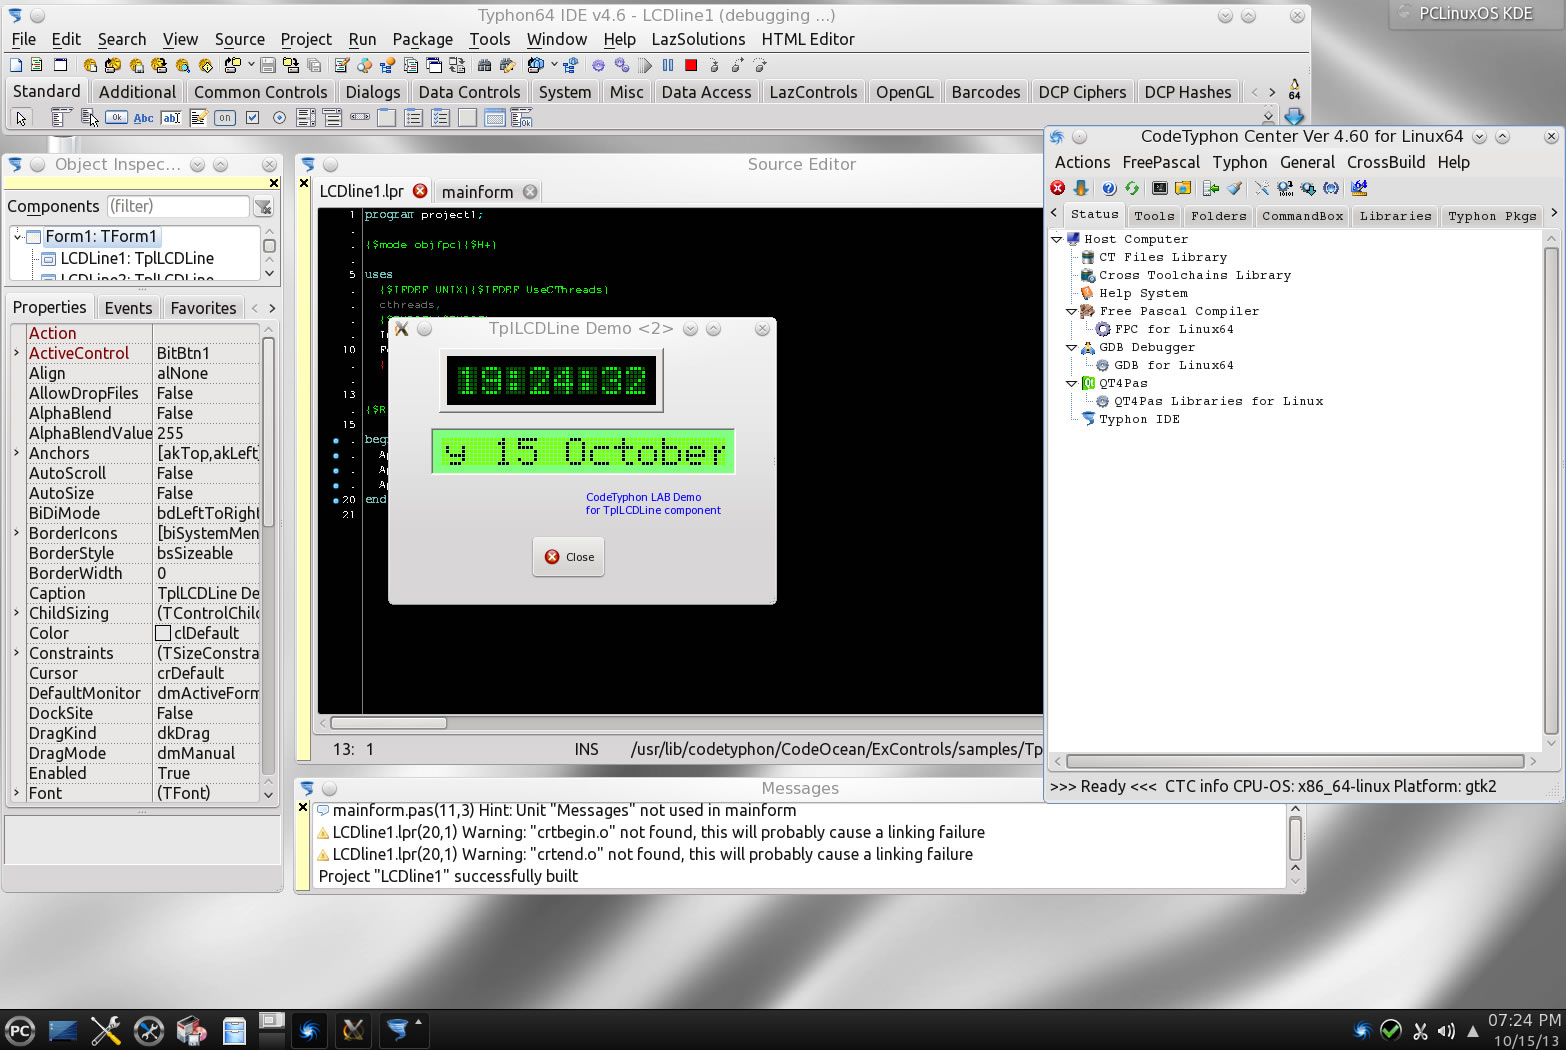This screenshot has height=1050, width=1566.
Task: Pick the TToggleBox 'on' component icon
Action: tap(225, 118)
